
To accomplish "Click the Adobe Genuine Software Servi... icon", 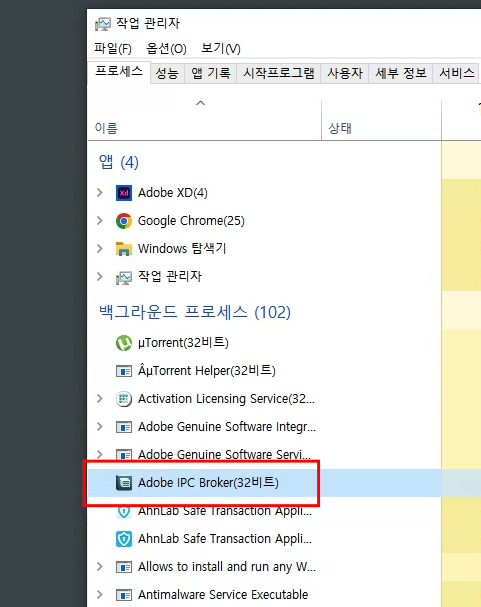I will tap(124, 454).
